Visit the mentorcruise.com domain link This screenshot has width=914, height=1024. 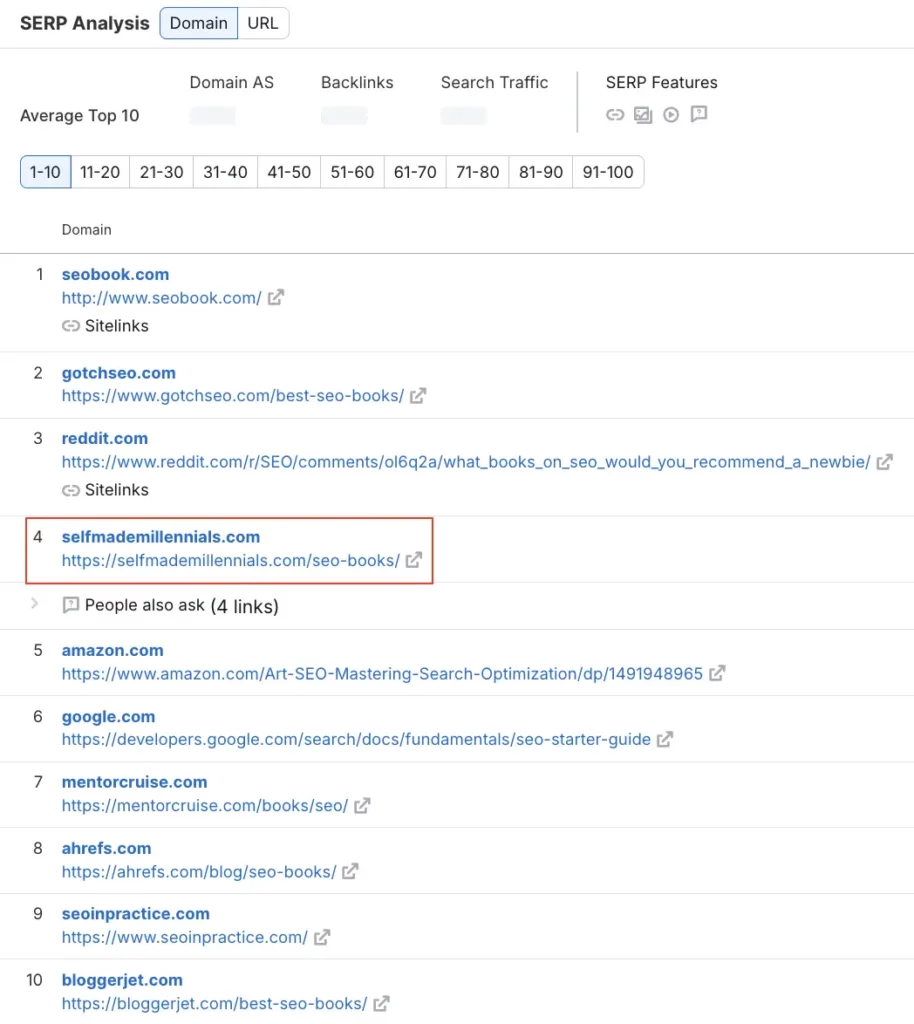tap(134, 781)
